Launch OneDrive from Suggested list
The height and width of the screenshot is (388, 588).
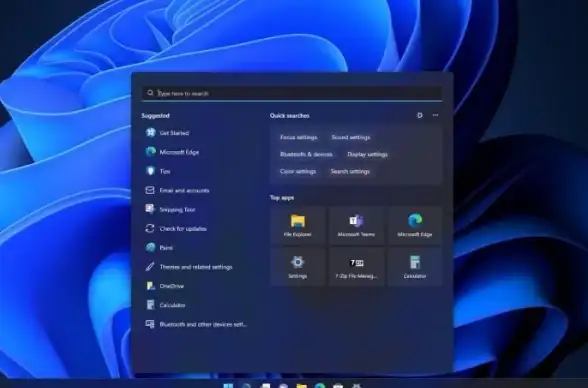165,286
